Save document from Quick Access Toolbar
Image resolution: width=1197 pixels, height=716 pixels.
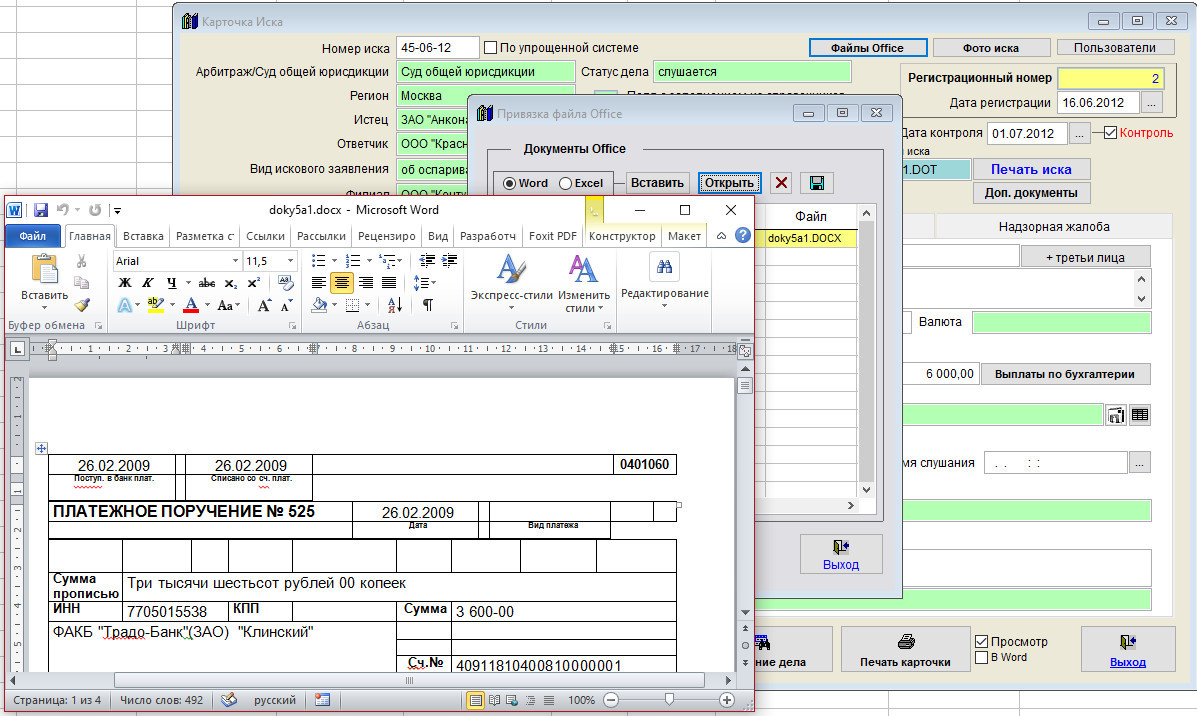pyautogui.click(x=41, y=210)
